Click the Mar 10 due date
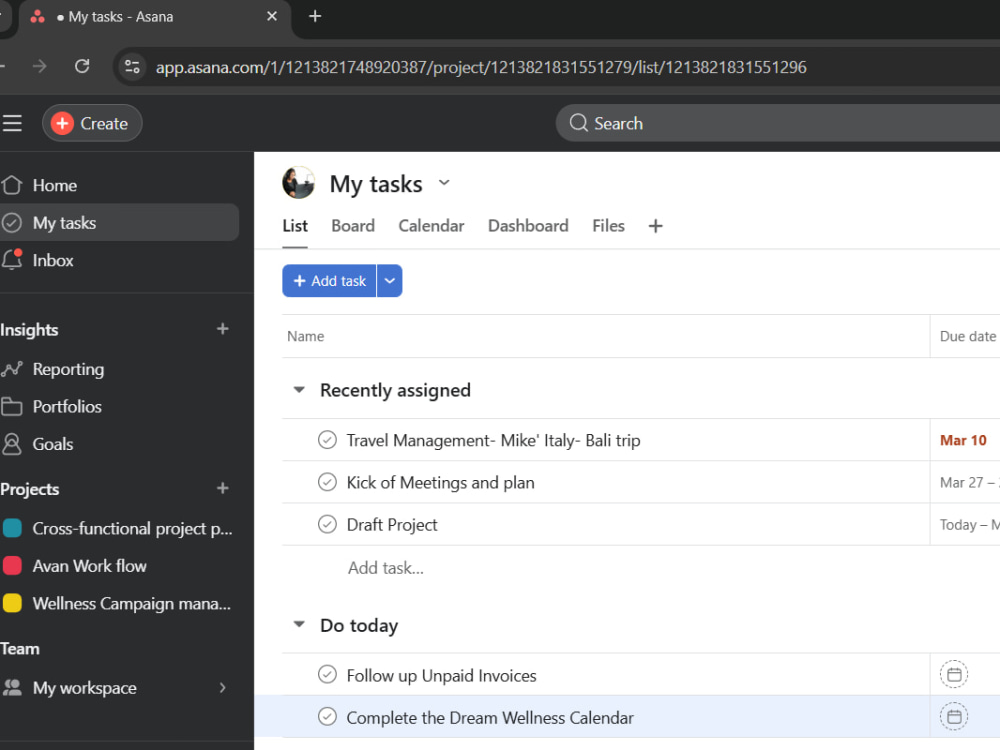Image resolution: width=1000 pixels, height=750 pixels. 963,441
